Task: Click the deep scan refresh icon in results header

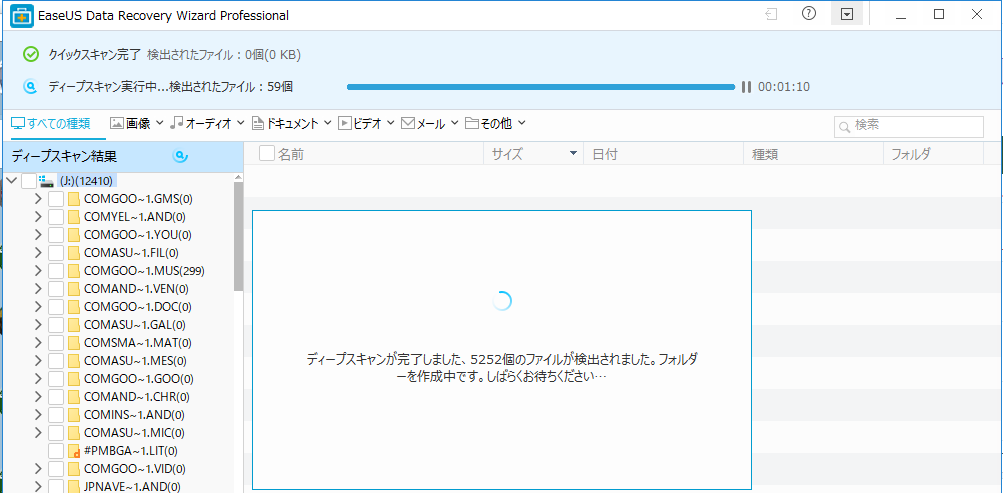Action: pyautogui.click(x=180, y=156)
